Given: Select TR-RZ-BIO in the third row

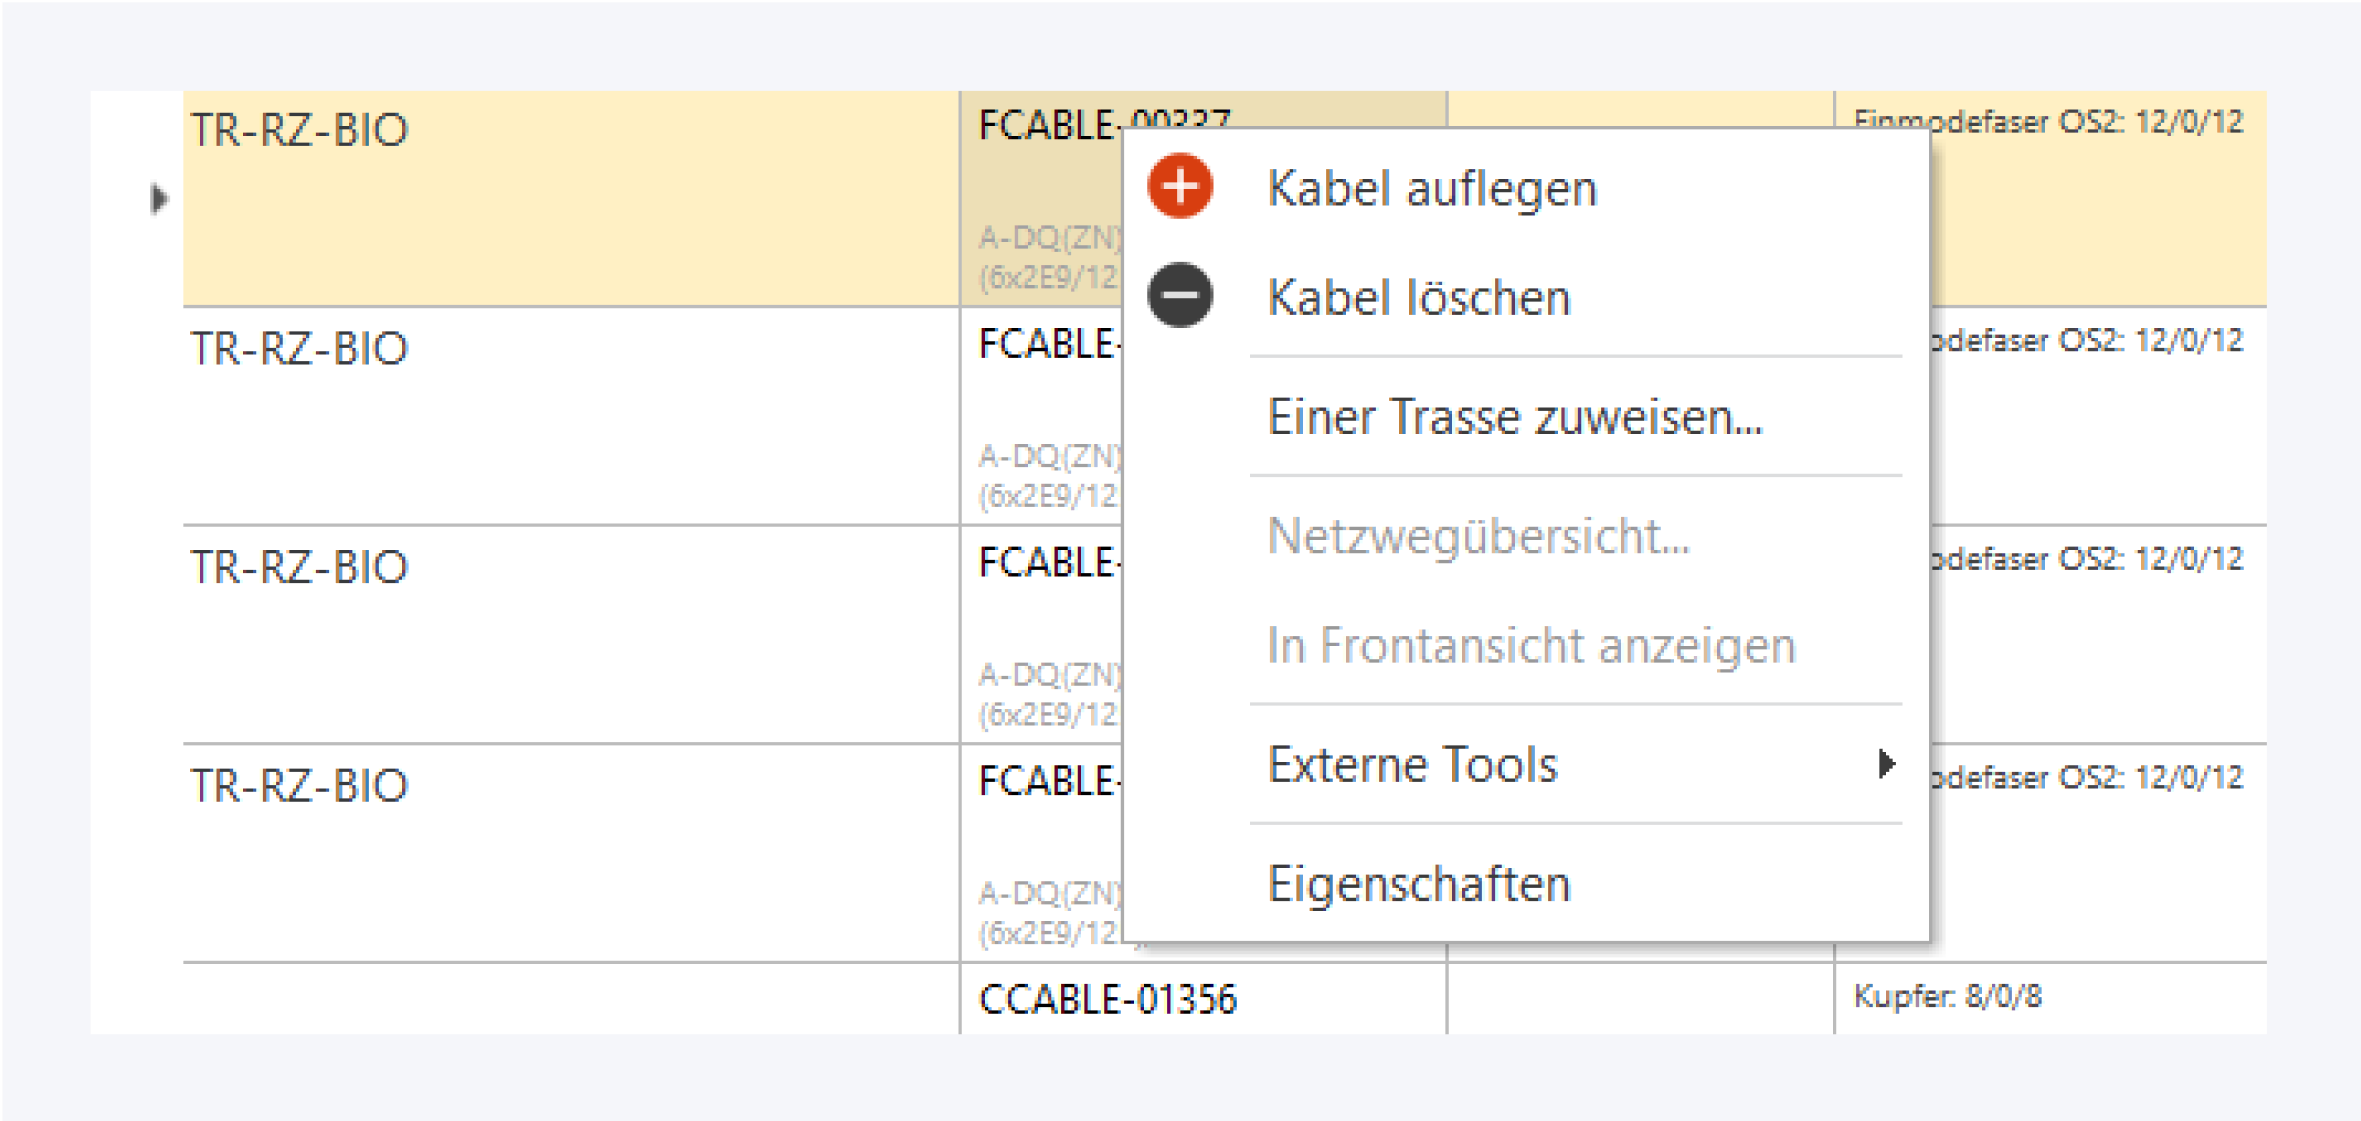Looking at the screenshot, I should point(299,567).
